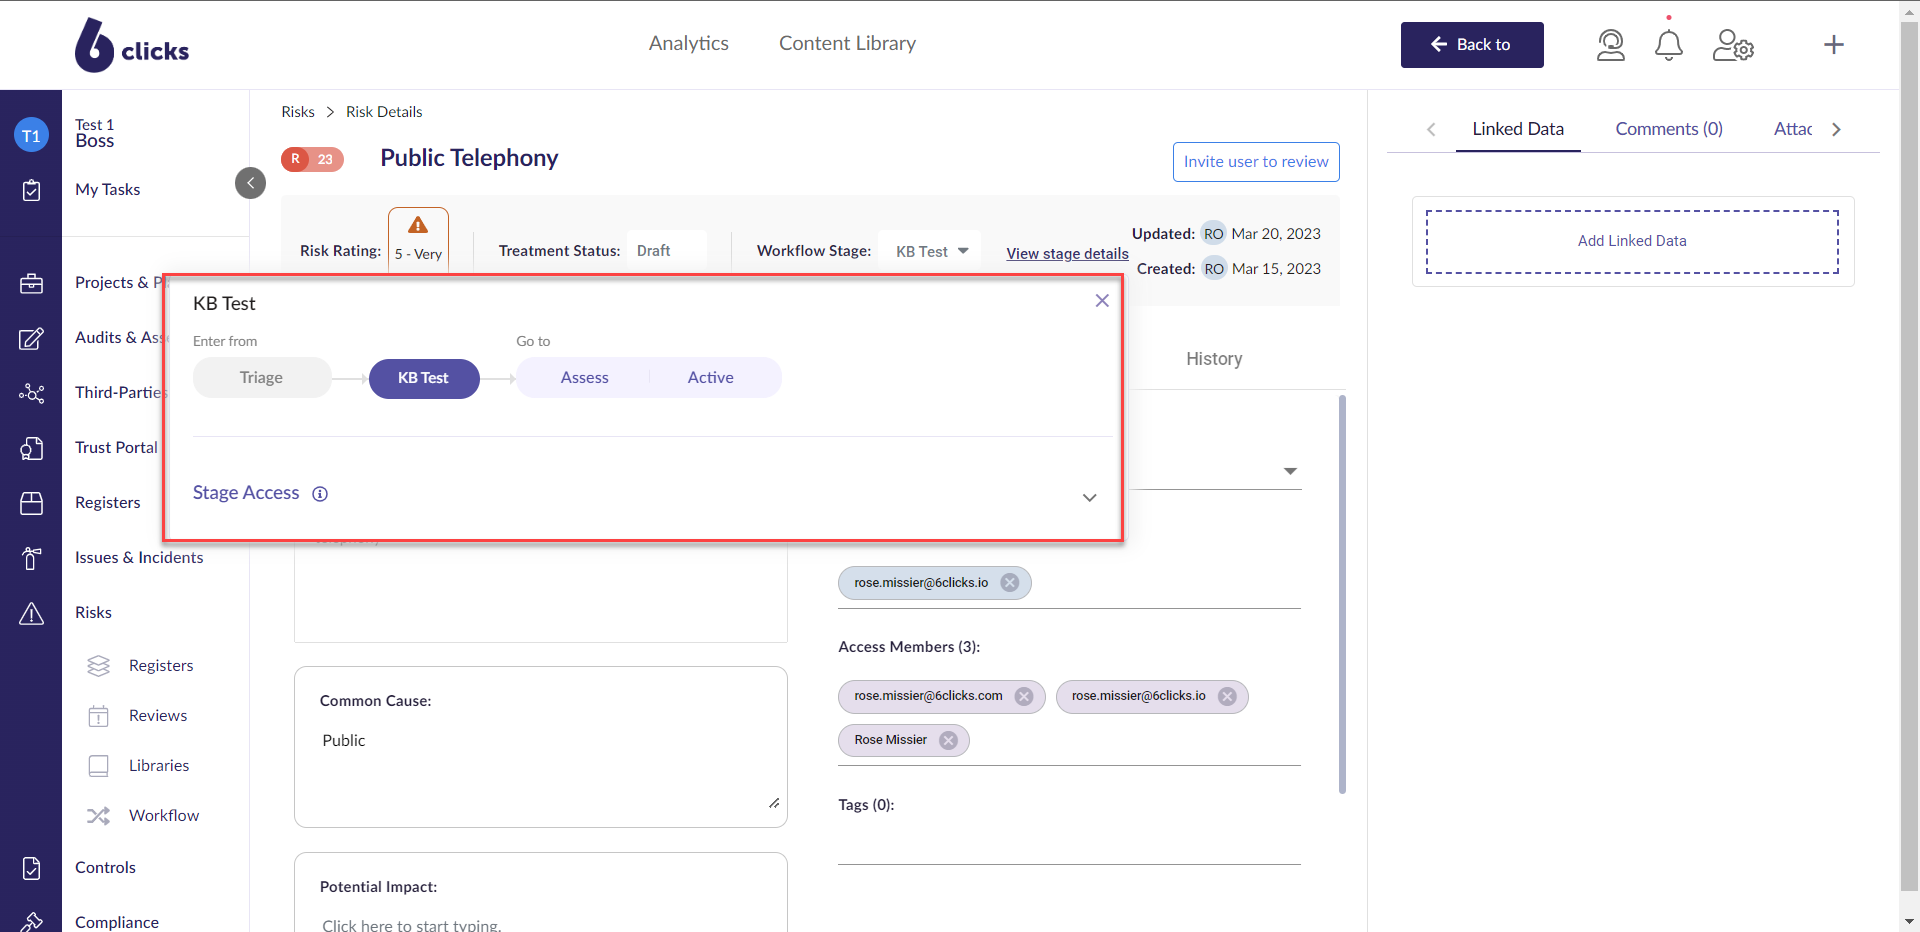Viewport: 1920px width, 932px height.
Task: Click the Invite user to review button
Action: [x=1256, y=161]
